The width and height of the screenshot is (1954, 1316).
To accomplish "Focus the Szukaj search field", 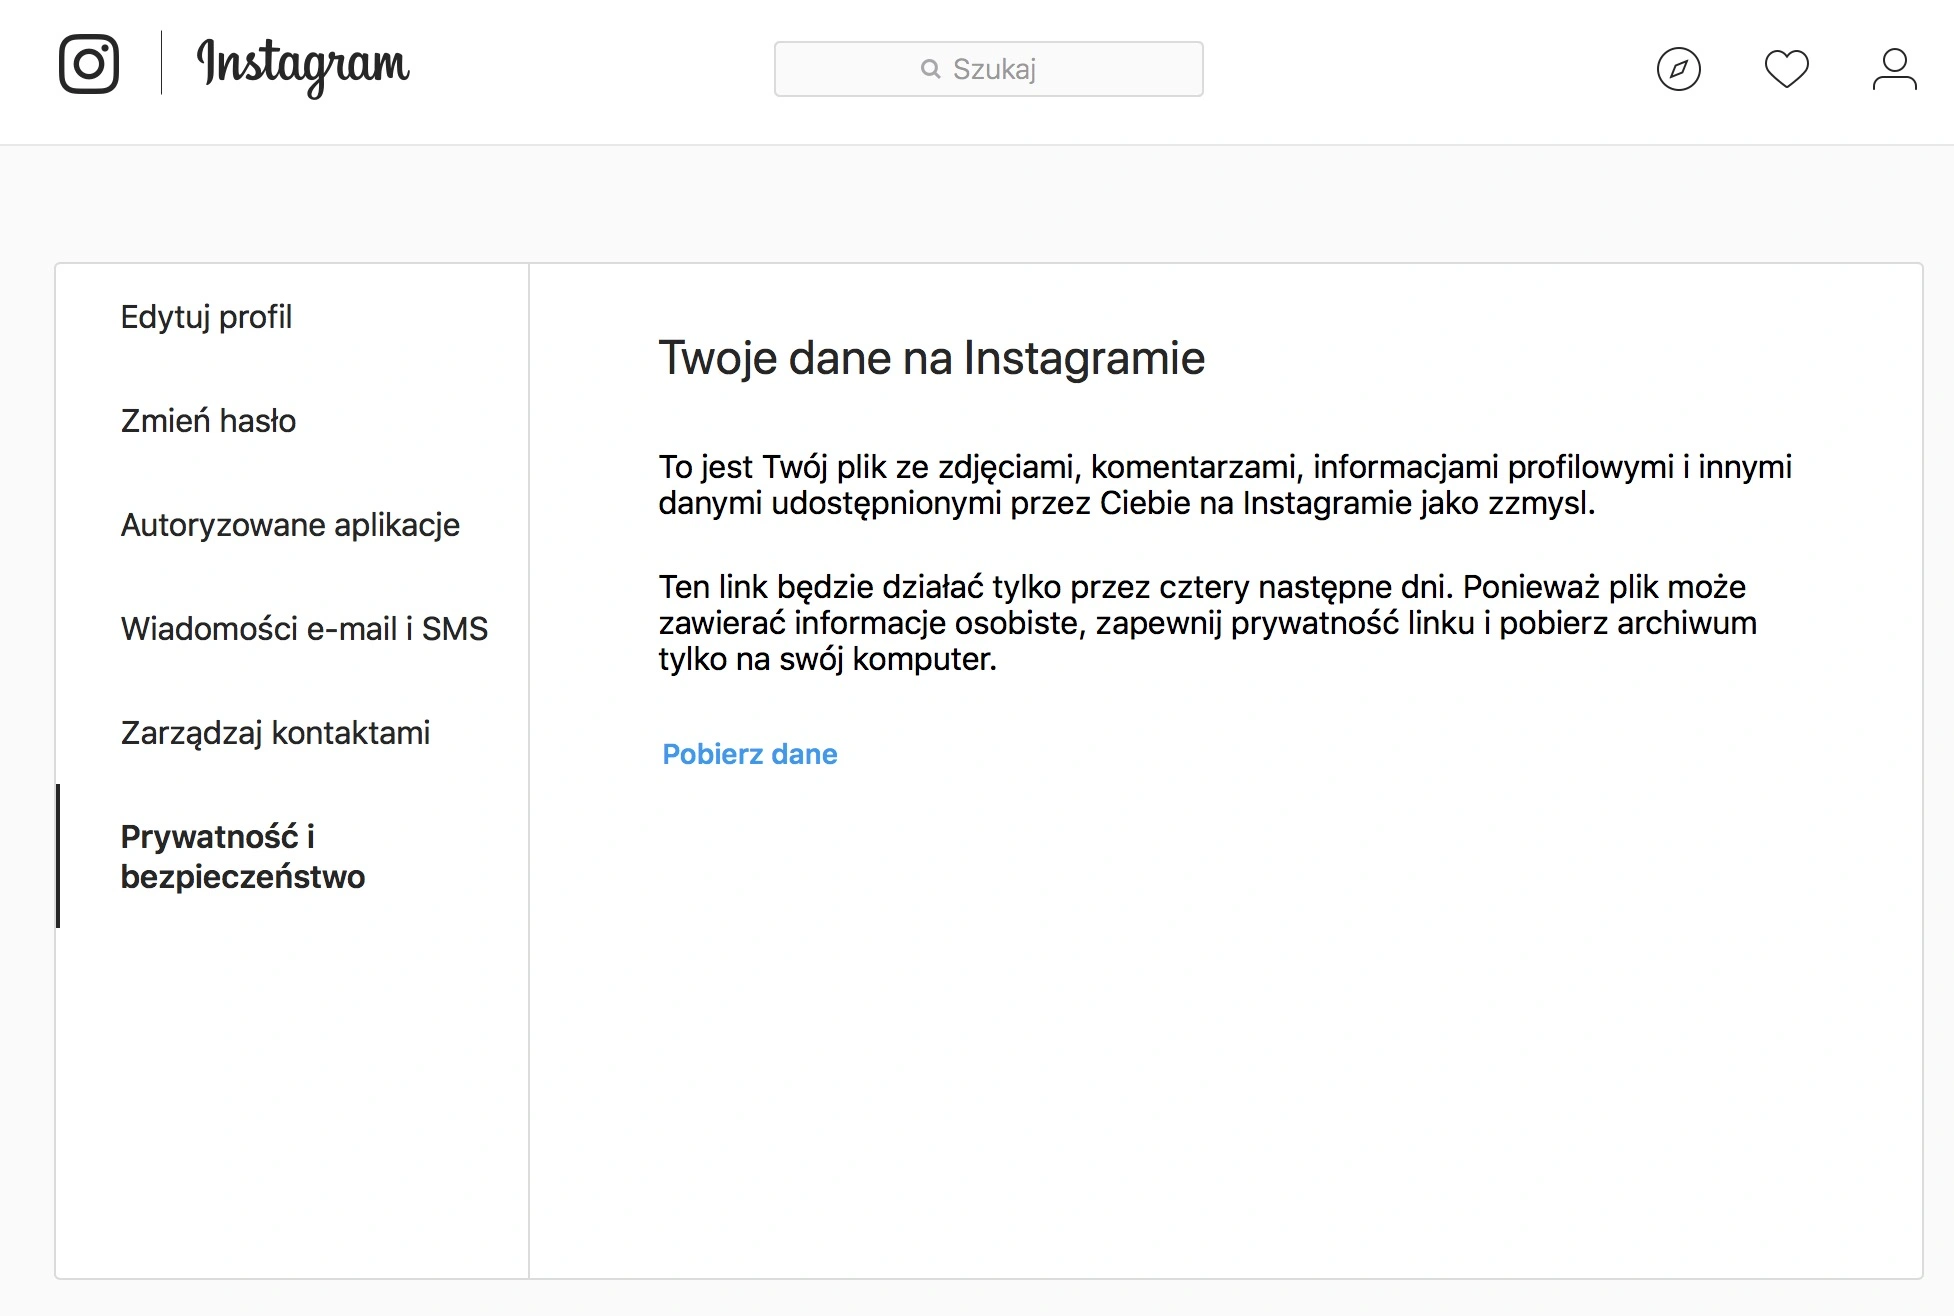I will coord(989,69).
